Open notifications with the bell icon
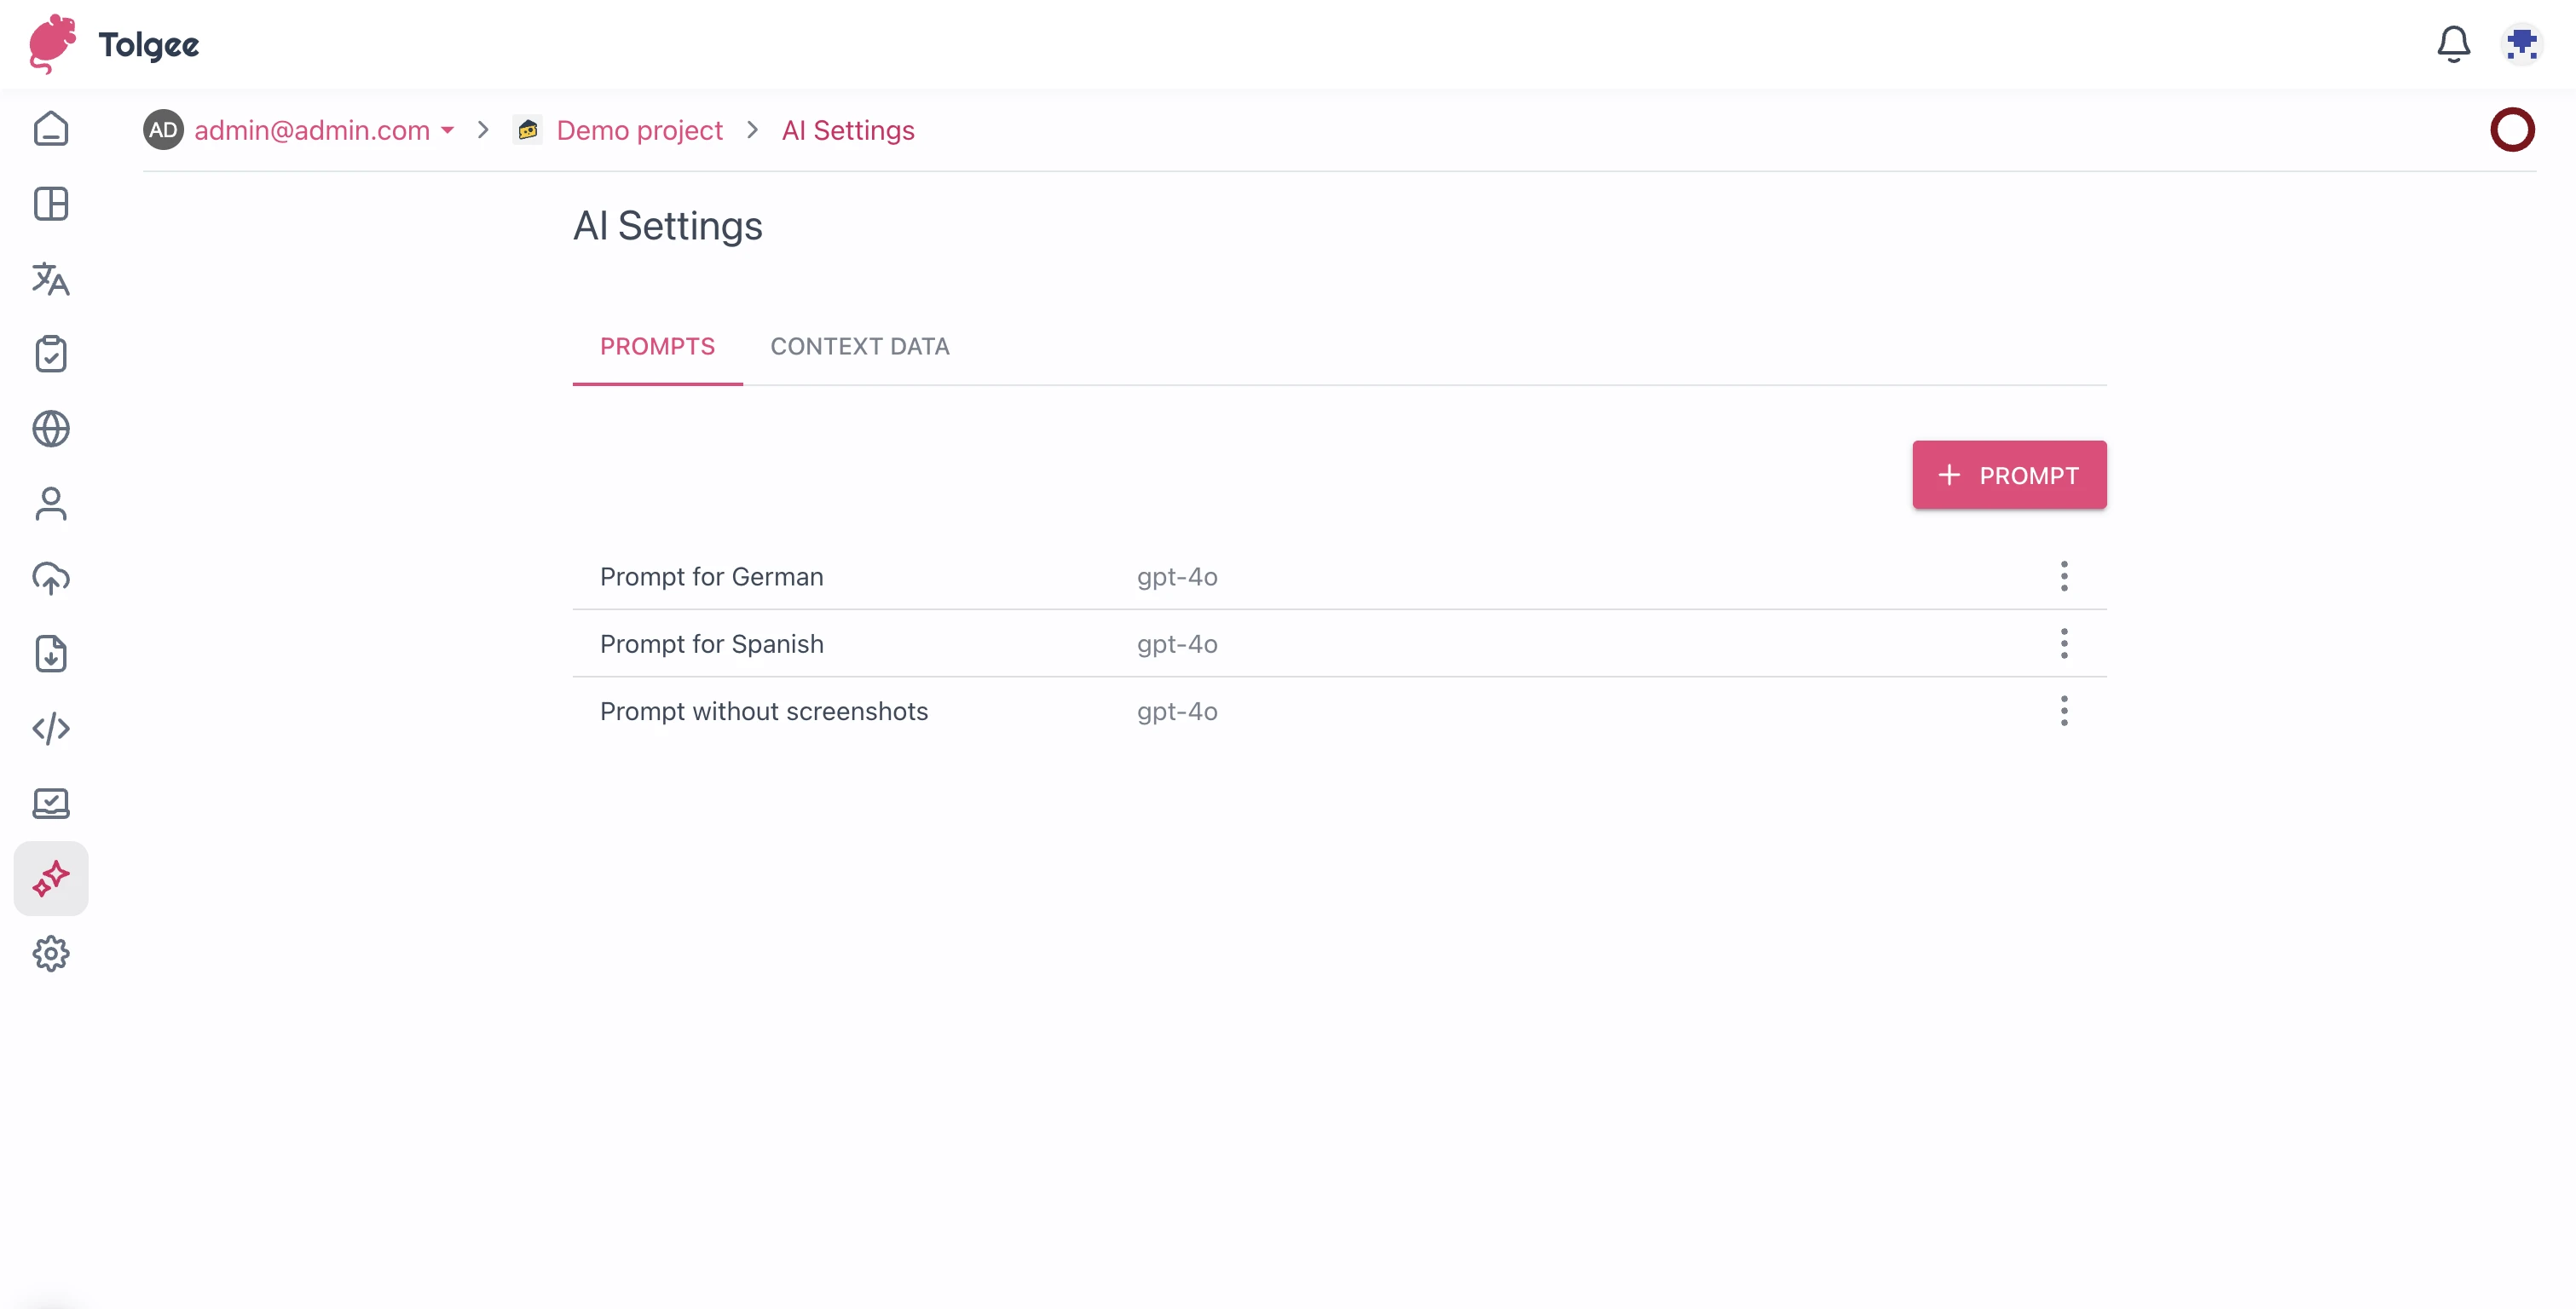This screenshot has height=1309, width=2576. click(x=2452, y=43)
